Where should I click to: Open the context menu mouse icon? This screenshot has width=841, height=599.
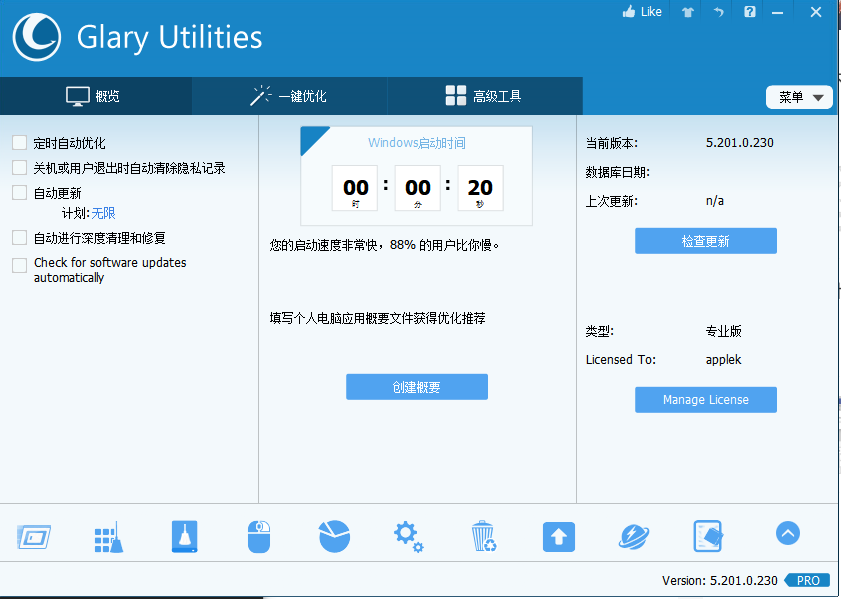pyautogui.click(x=259, y=536)
